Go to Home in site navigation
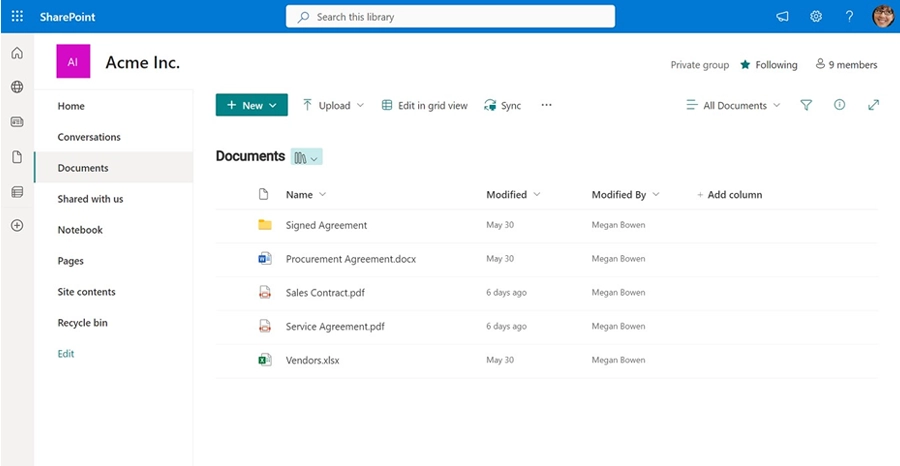Viewport: 900px width, 466px height. coord(71,106)
